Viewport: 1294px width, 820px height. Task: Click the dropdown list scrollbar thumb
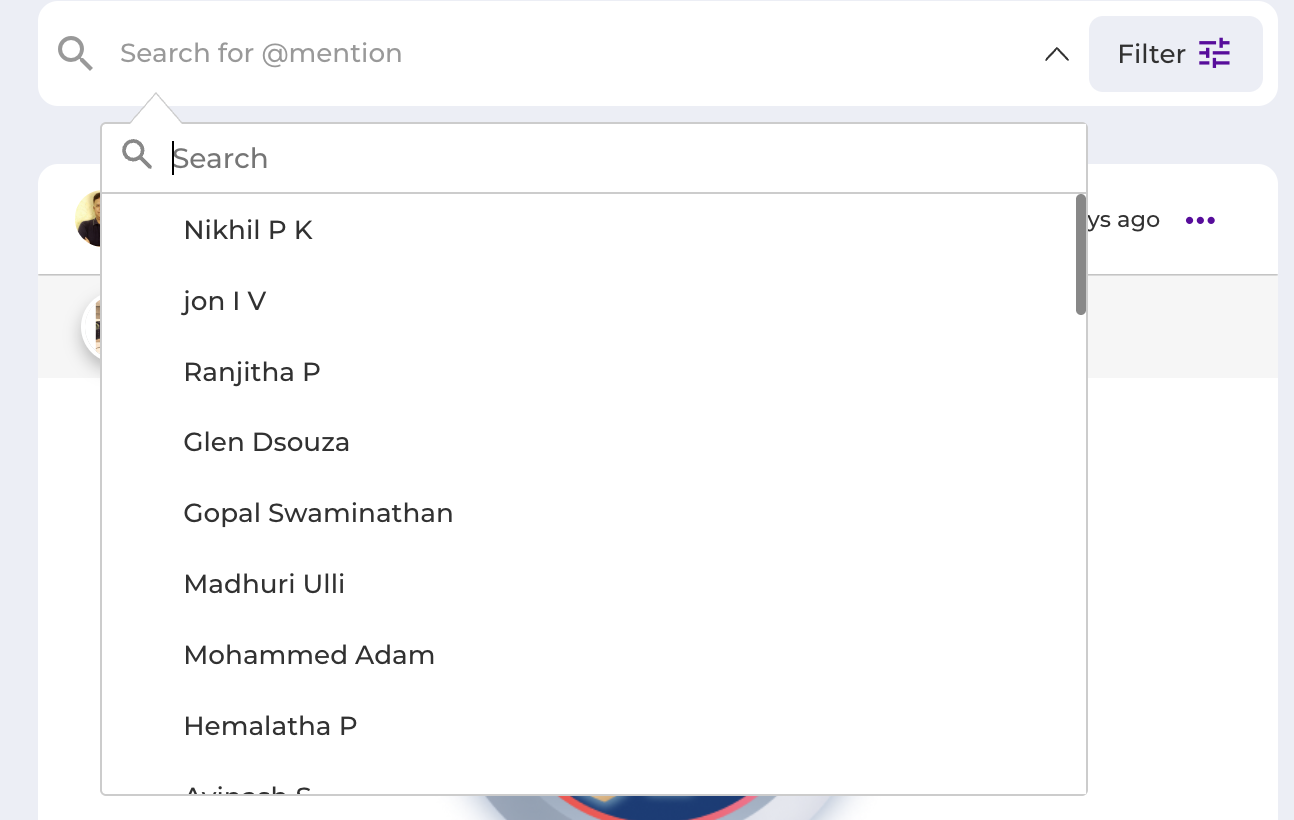click(x=1081, y=254)
